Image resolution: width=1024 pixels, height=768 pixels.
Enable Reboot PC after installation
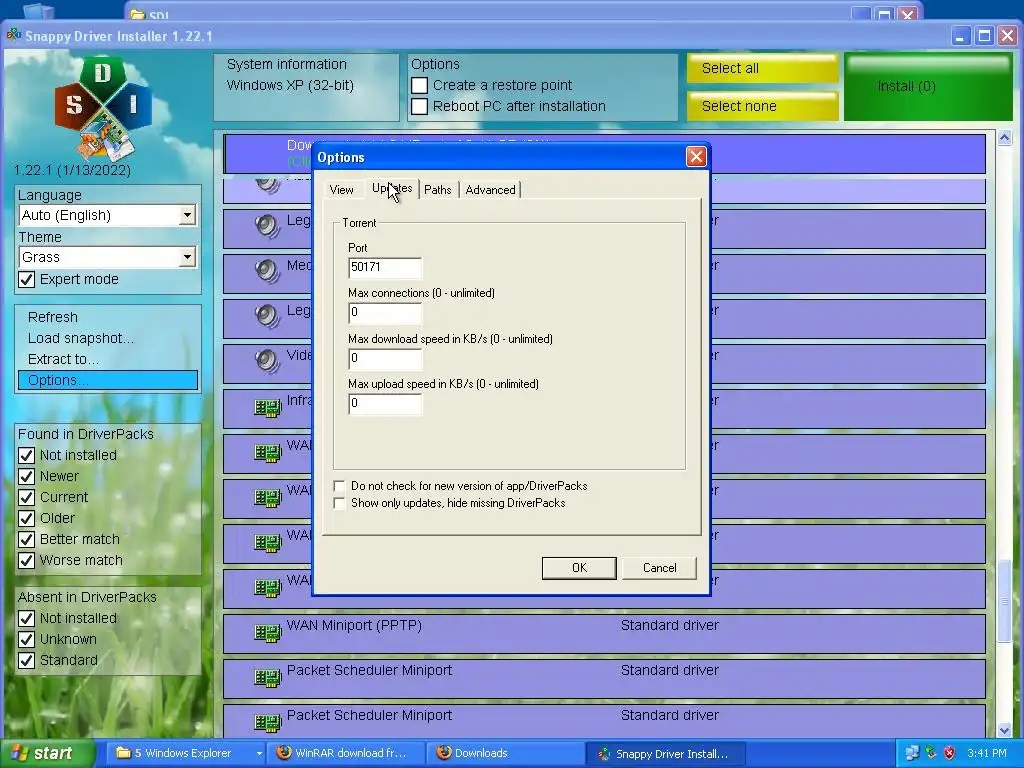[x=419, y=106]
